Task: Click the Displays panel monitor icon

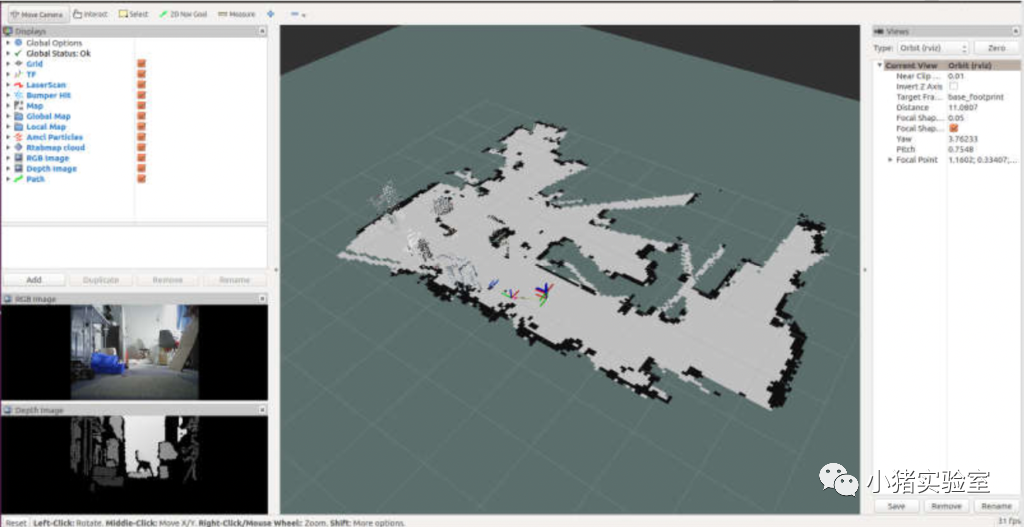Action: click(8, 31)
